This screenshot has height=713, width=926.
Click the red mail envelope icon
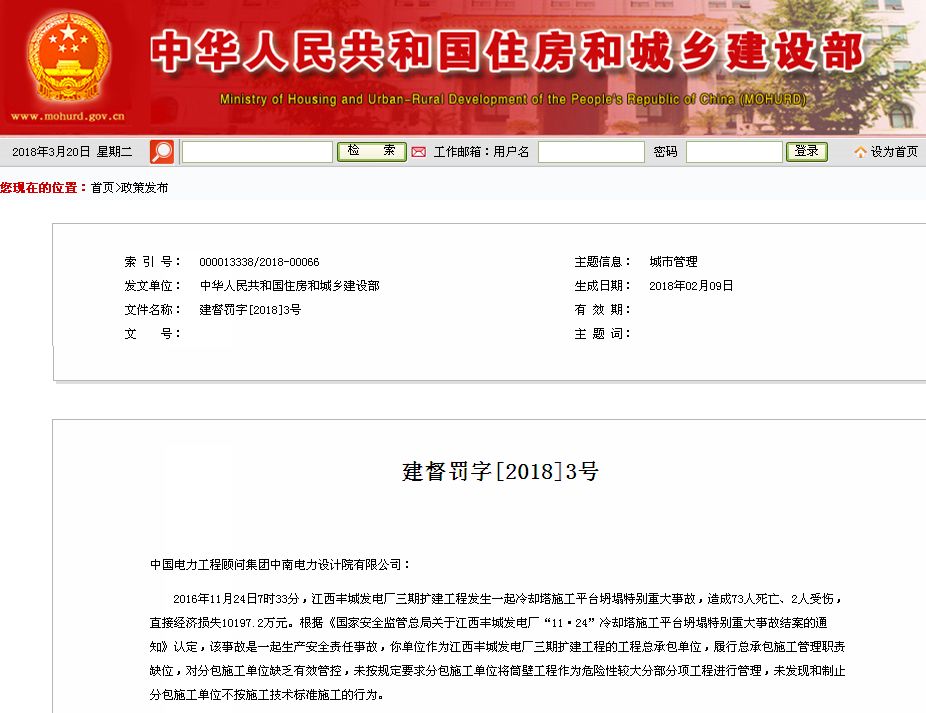(419, 152)
